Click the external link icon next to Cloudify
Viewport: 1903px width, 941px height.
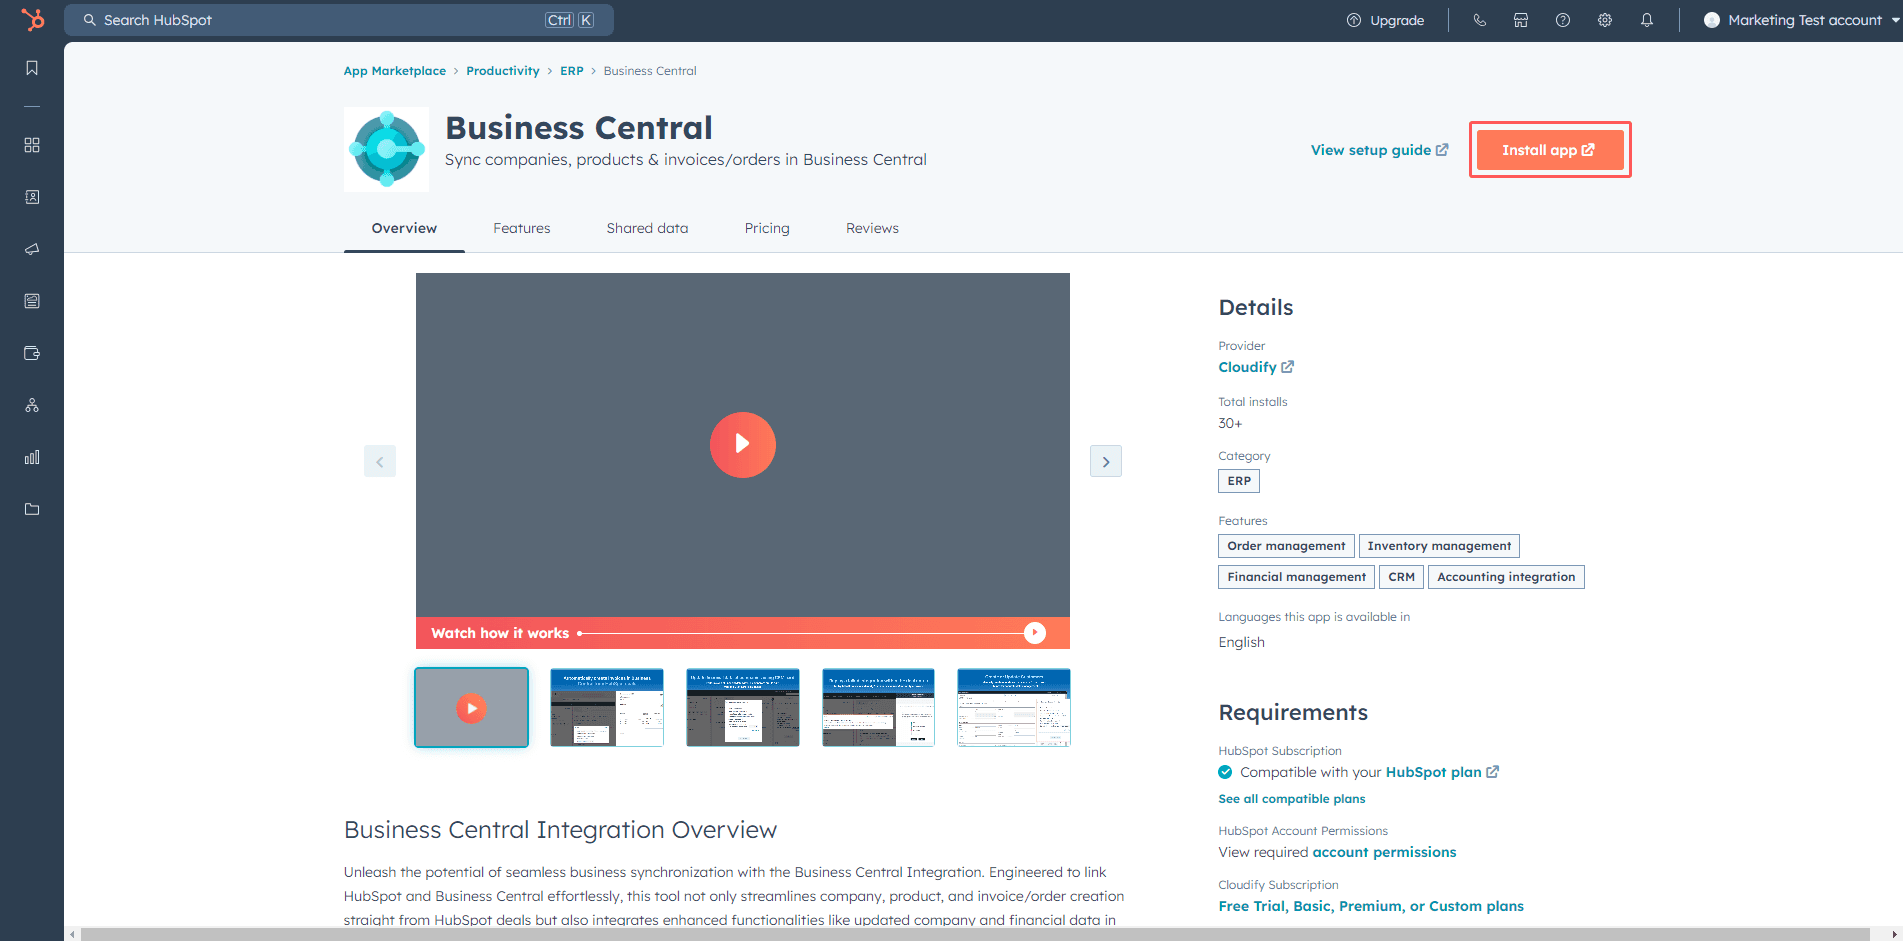(x=1288, y=367)
